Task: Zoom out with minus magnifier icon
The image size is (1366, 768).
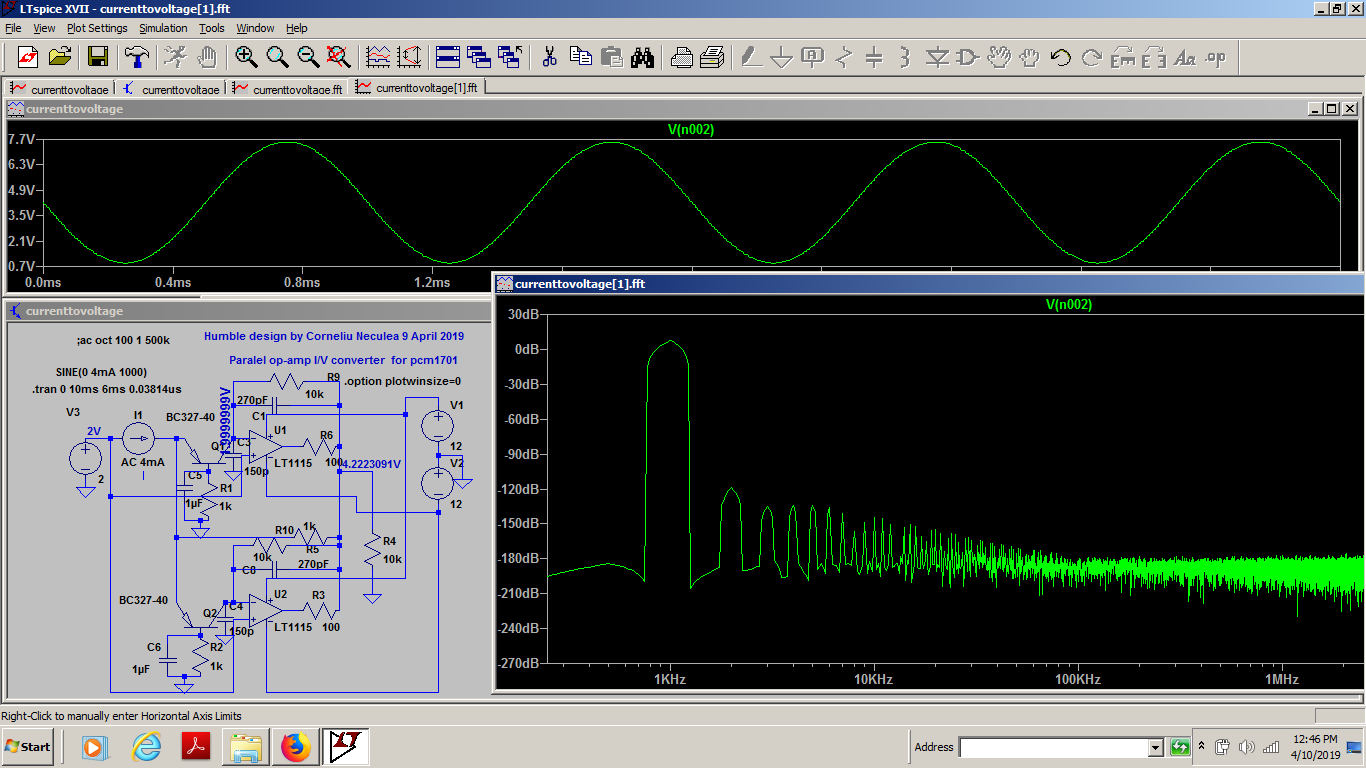Action: [308, 56]
